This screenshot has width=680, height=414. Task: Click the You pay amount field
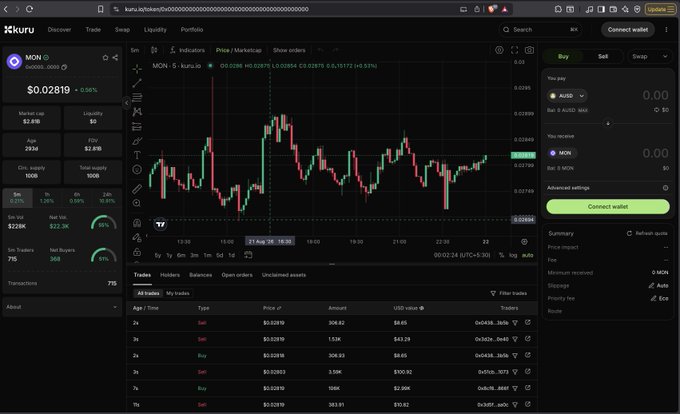click(655, 95)
